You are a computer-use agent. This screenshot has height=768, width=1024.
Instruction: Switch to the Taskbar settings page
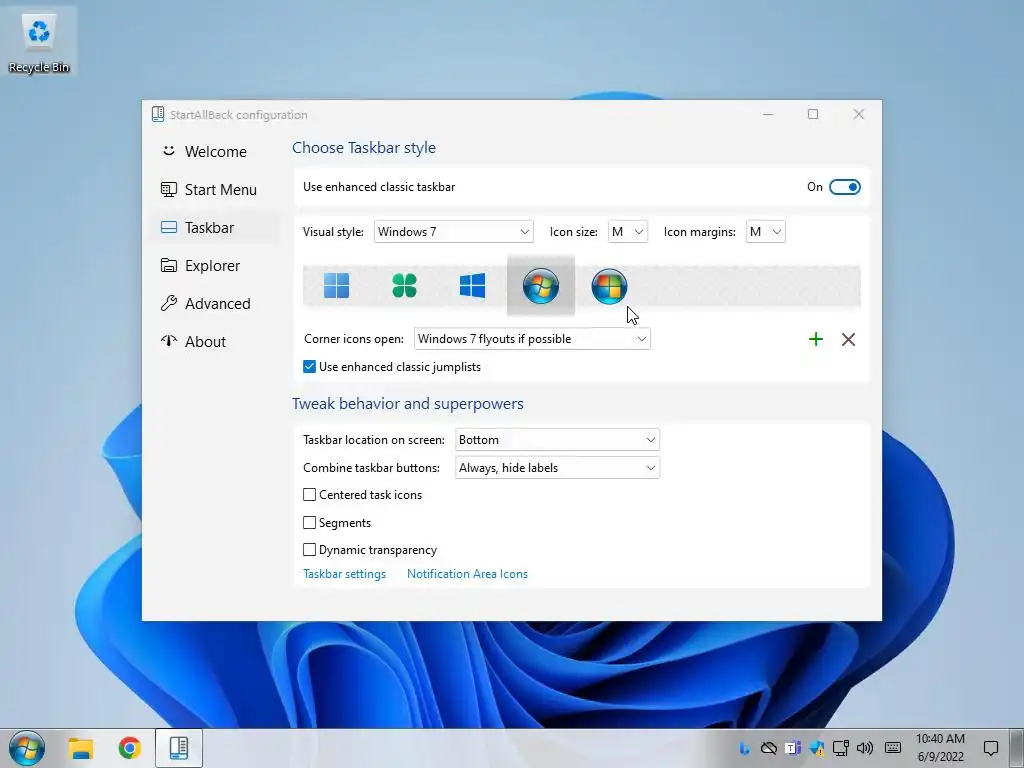pyautogui.click(x=215, y=227)
